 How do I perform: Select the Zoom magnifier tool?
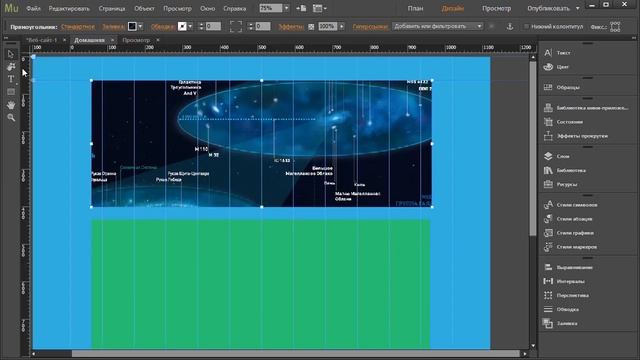click(11, 118)
